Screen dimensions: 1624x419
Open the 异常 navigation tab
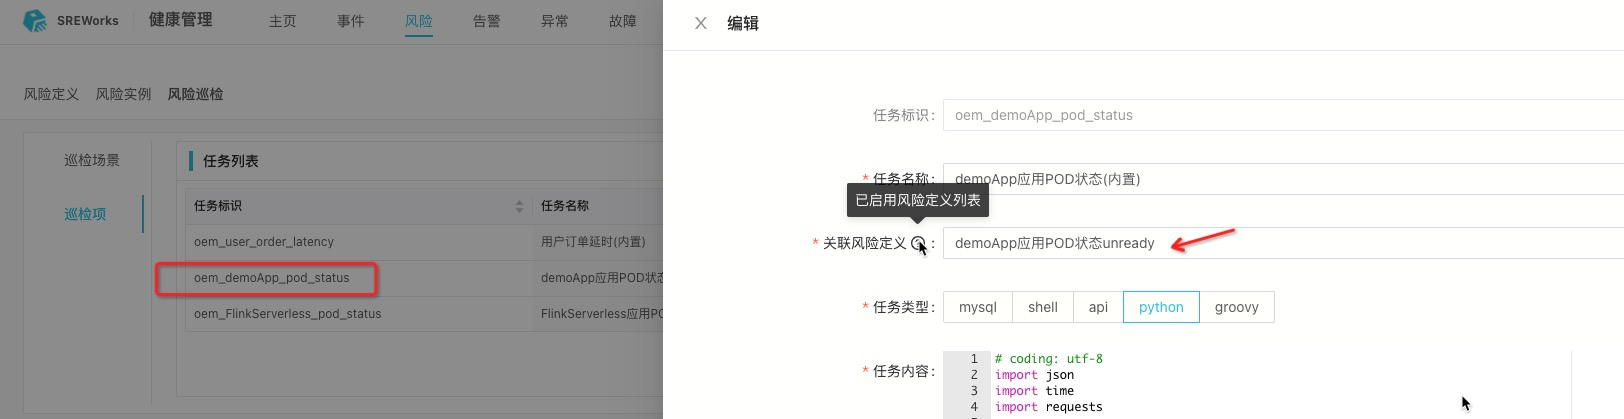(x=554, y=21)
